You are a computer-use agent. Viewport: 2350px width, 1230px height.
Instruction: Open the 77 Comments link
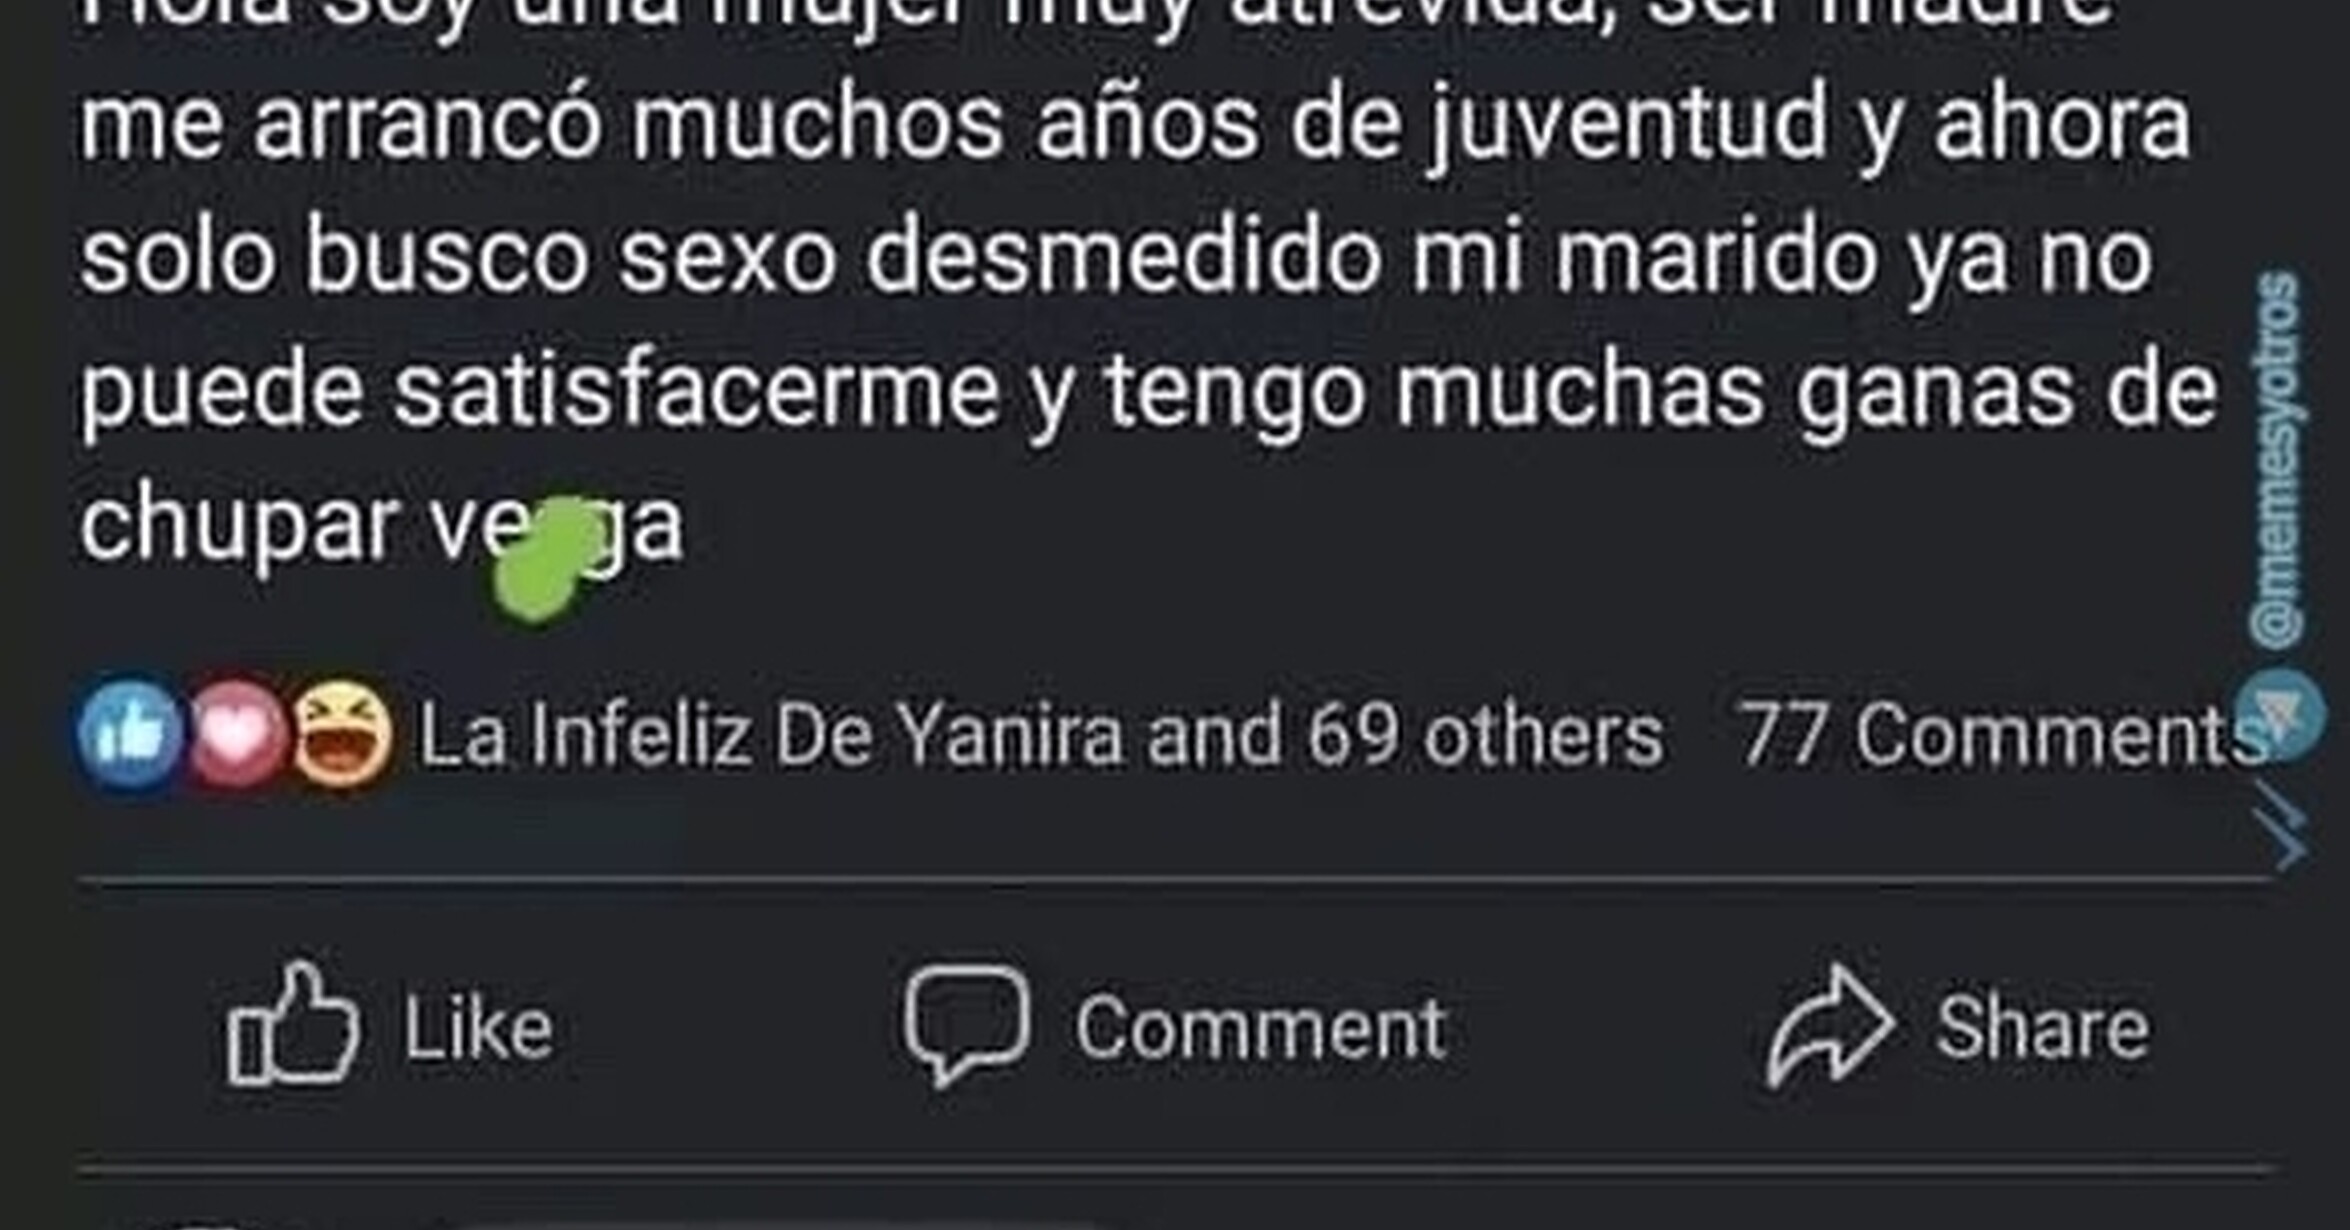2000,736
